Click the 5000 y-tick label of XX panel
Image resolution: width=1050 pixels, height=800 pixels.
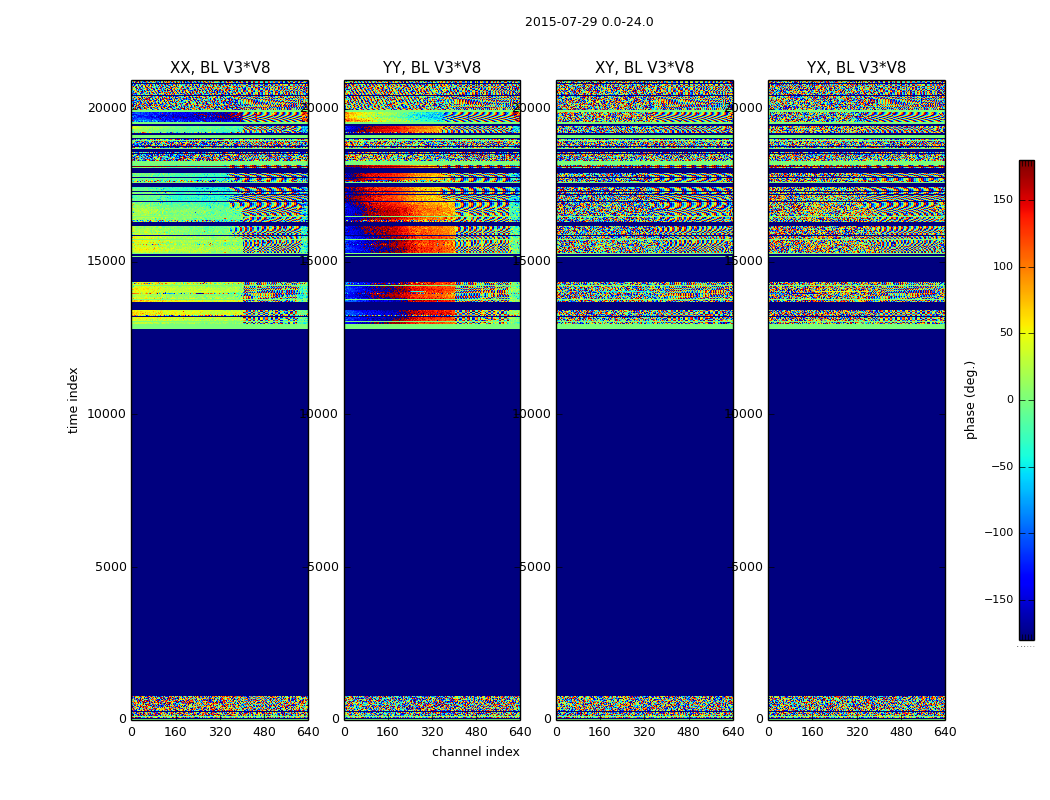110,567
